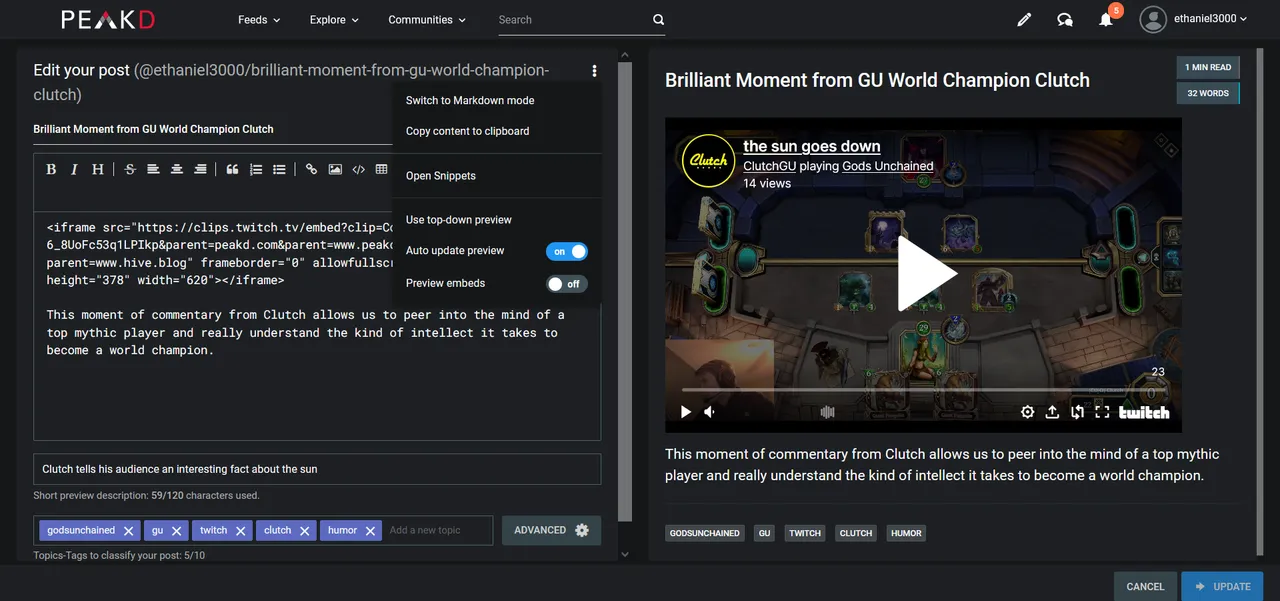The image size is (1280, 601).
Task: Insert an image via the picture icon
Action: (x=335, y=169)
